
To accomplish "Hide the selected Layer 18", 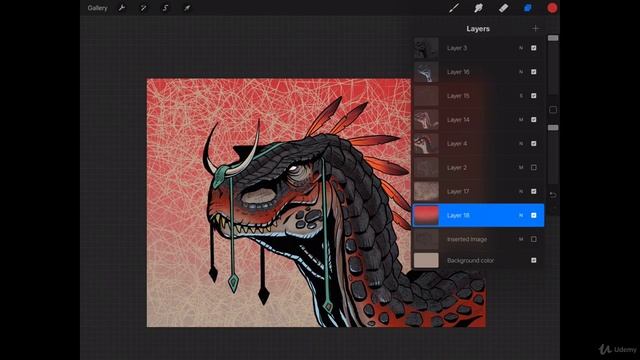I will click(x=533, y=215).
